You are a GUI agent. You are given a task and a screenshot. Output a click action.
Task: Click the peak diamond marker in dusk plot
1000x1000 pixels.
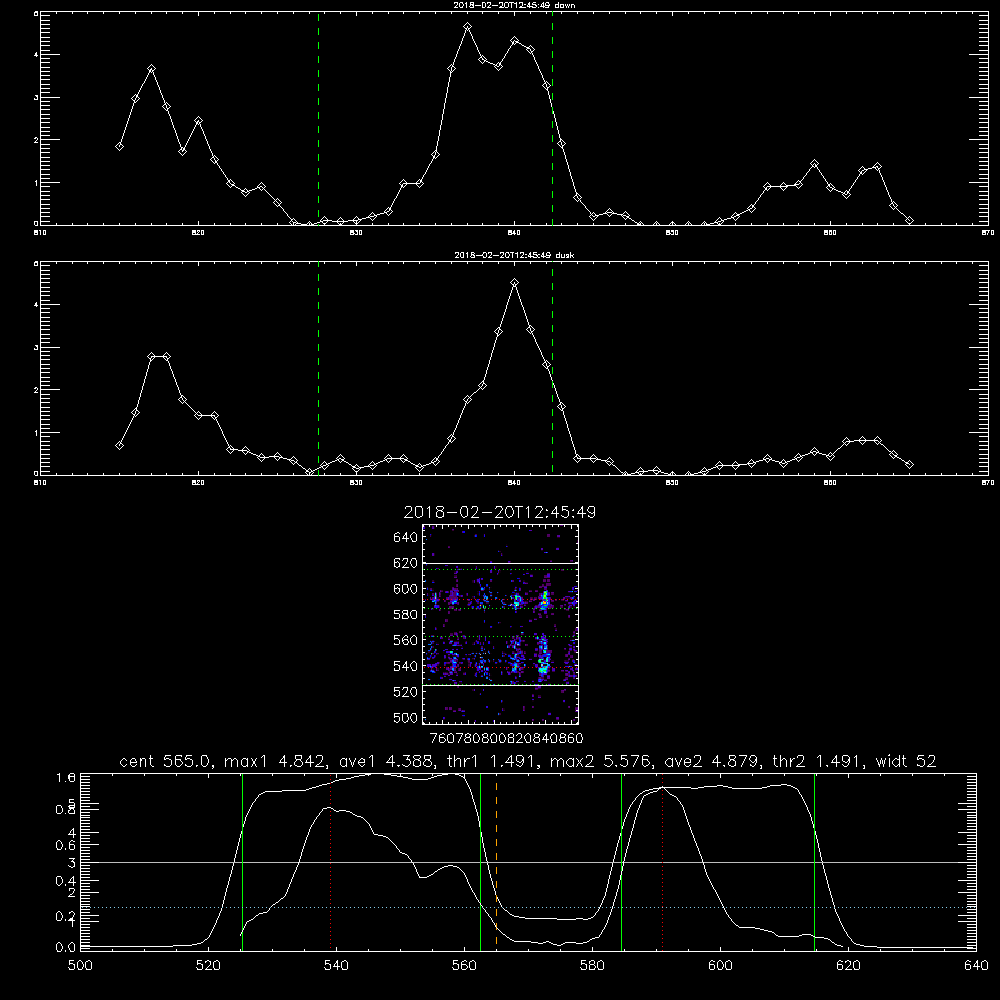point(515,283)
